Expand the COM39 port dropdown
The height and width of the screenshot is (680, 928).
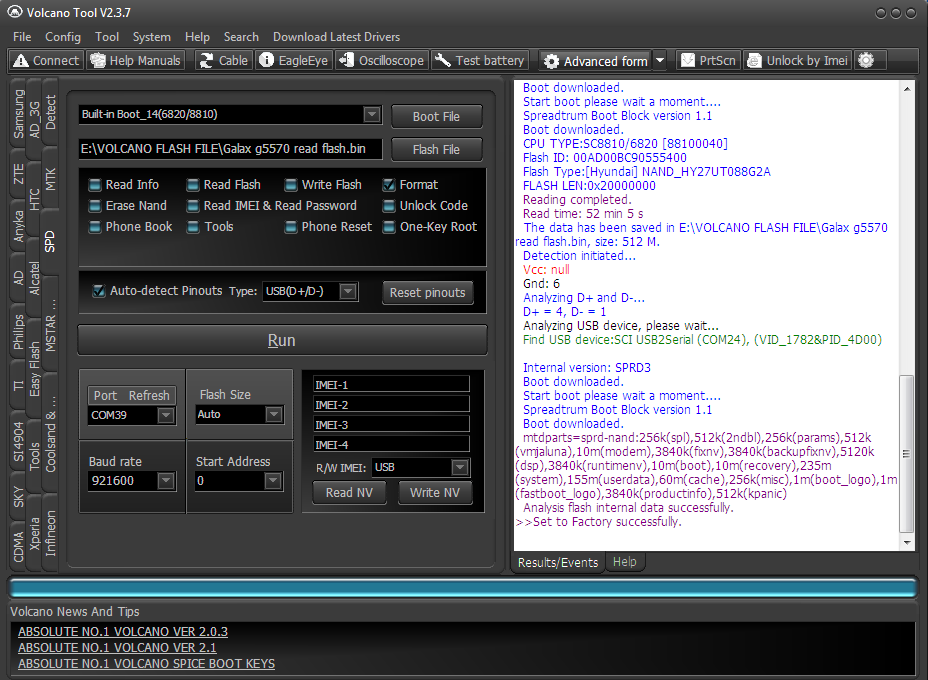pyautogui.click(x=166, y=415)
